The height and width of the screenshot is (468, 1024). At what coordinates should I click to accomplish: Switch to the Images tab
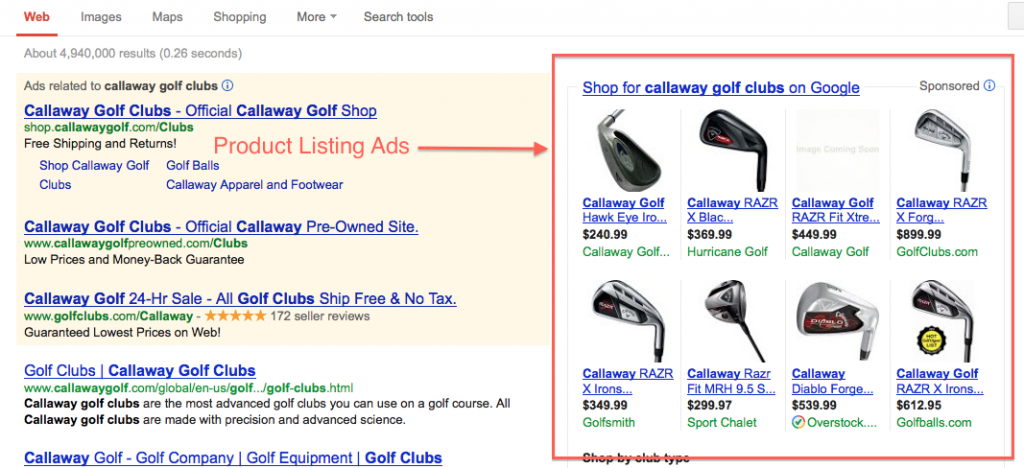pos(101,17)
